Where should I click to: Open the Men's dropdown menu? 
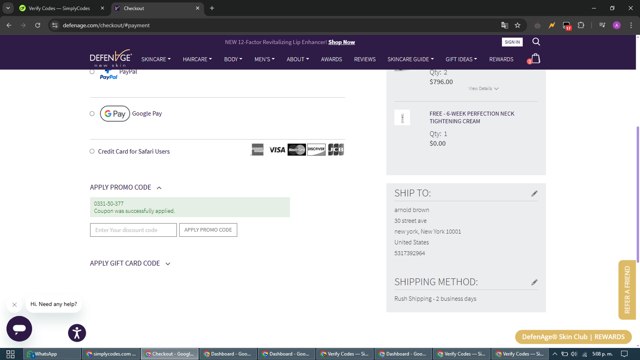point(264,59)
